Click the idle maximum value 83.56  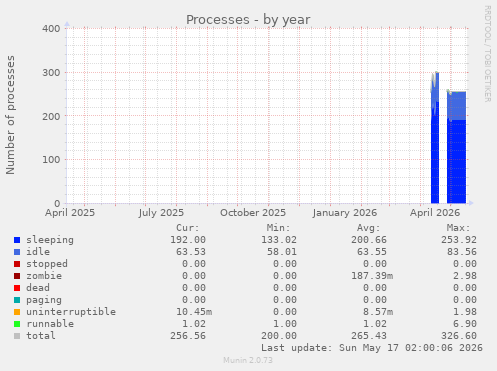pos(462,252)
